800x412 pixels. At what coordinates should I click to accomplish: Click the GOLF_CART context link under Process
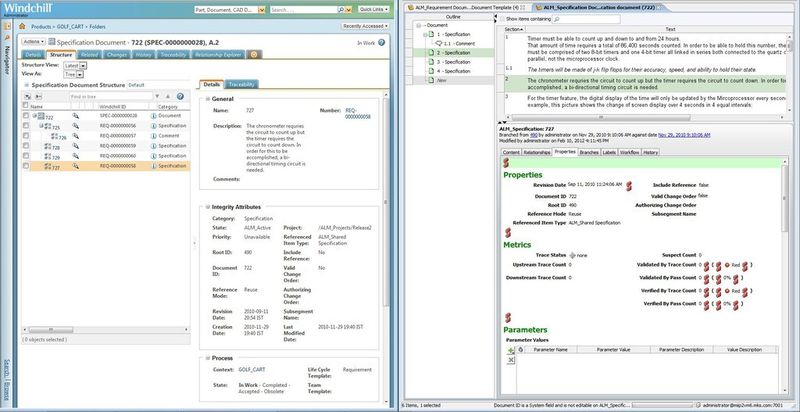pos(252,369)
